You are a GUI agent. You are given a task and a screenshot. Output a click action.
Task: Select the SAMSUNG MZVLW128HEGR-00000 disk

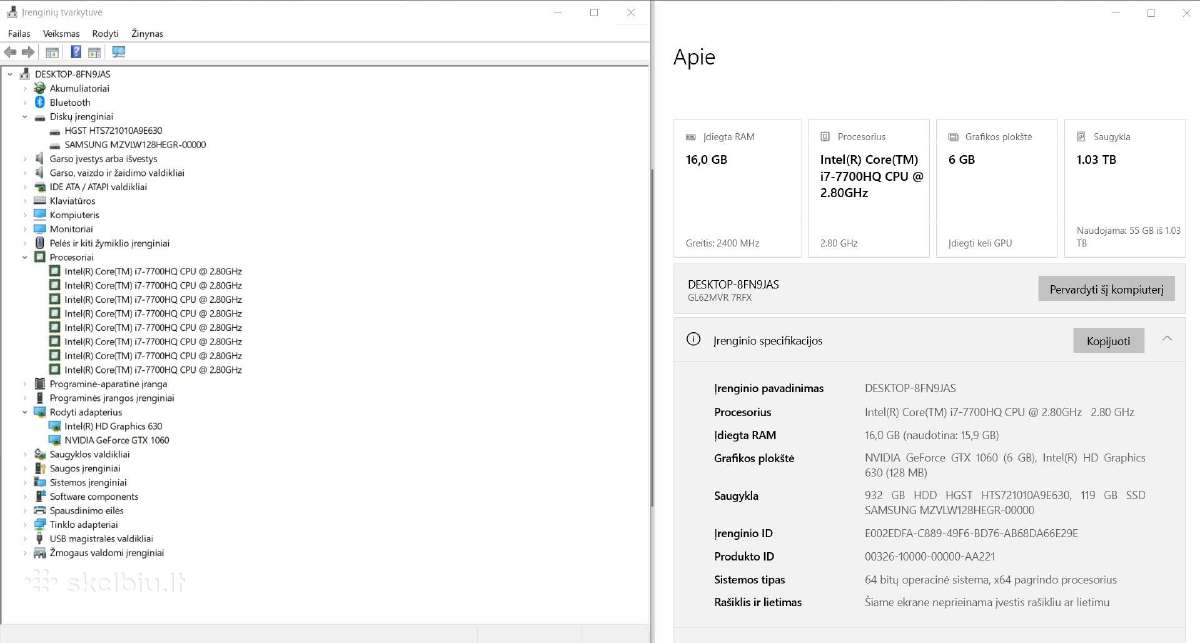point(135,144)
